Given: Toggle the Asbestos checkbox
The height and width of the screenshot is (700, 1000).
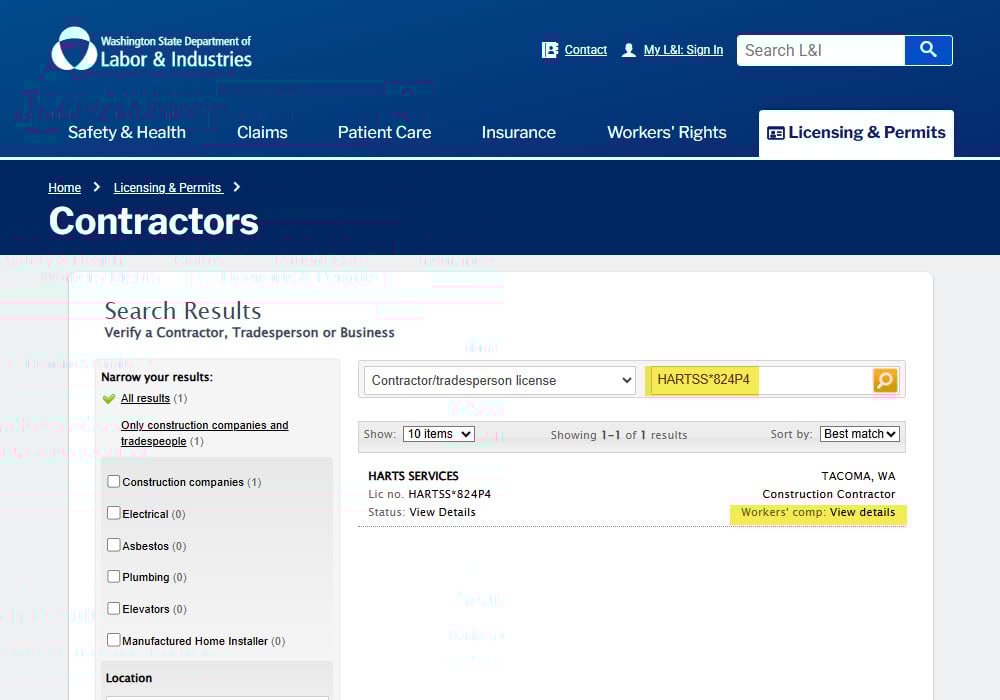Looking at the screenshot, I should tap(114, 546).
